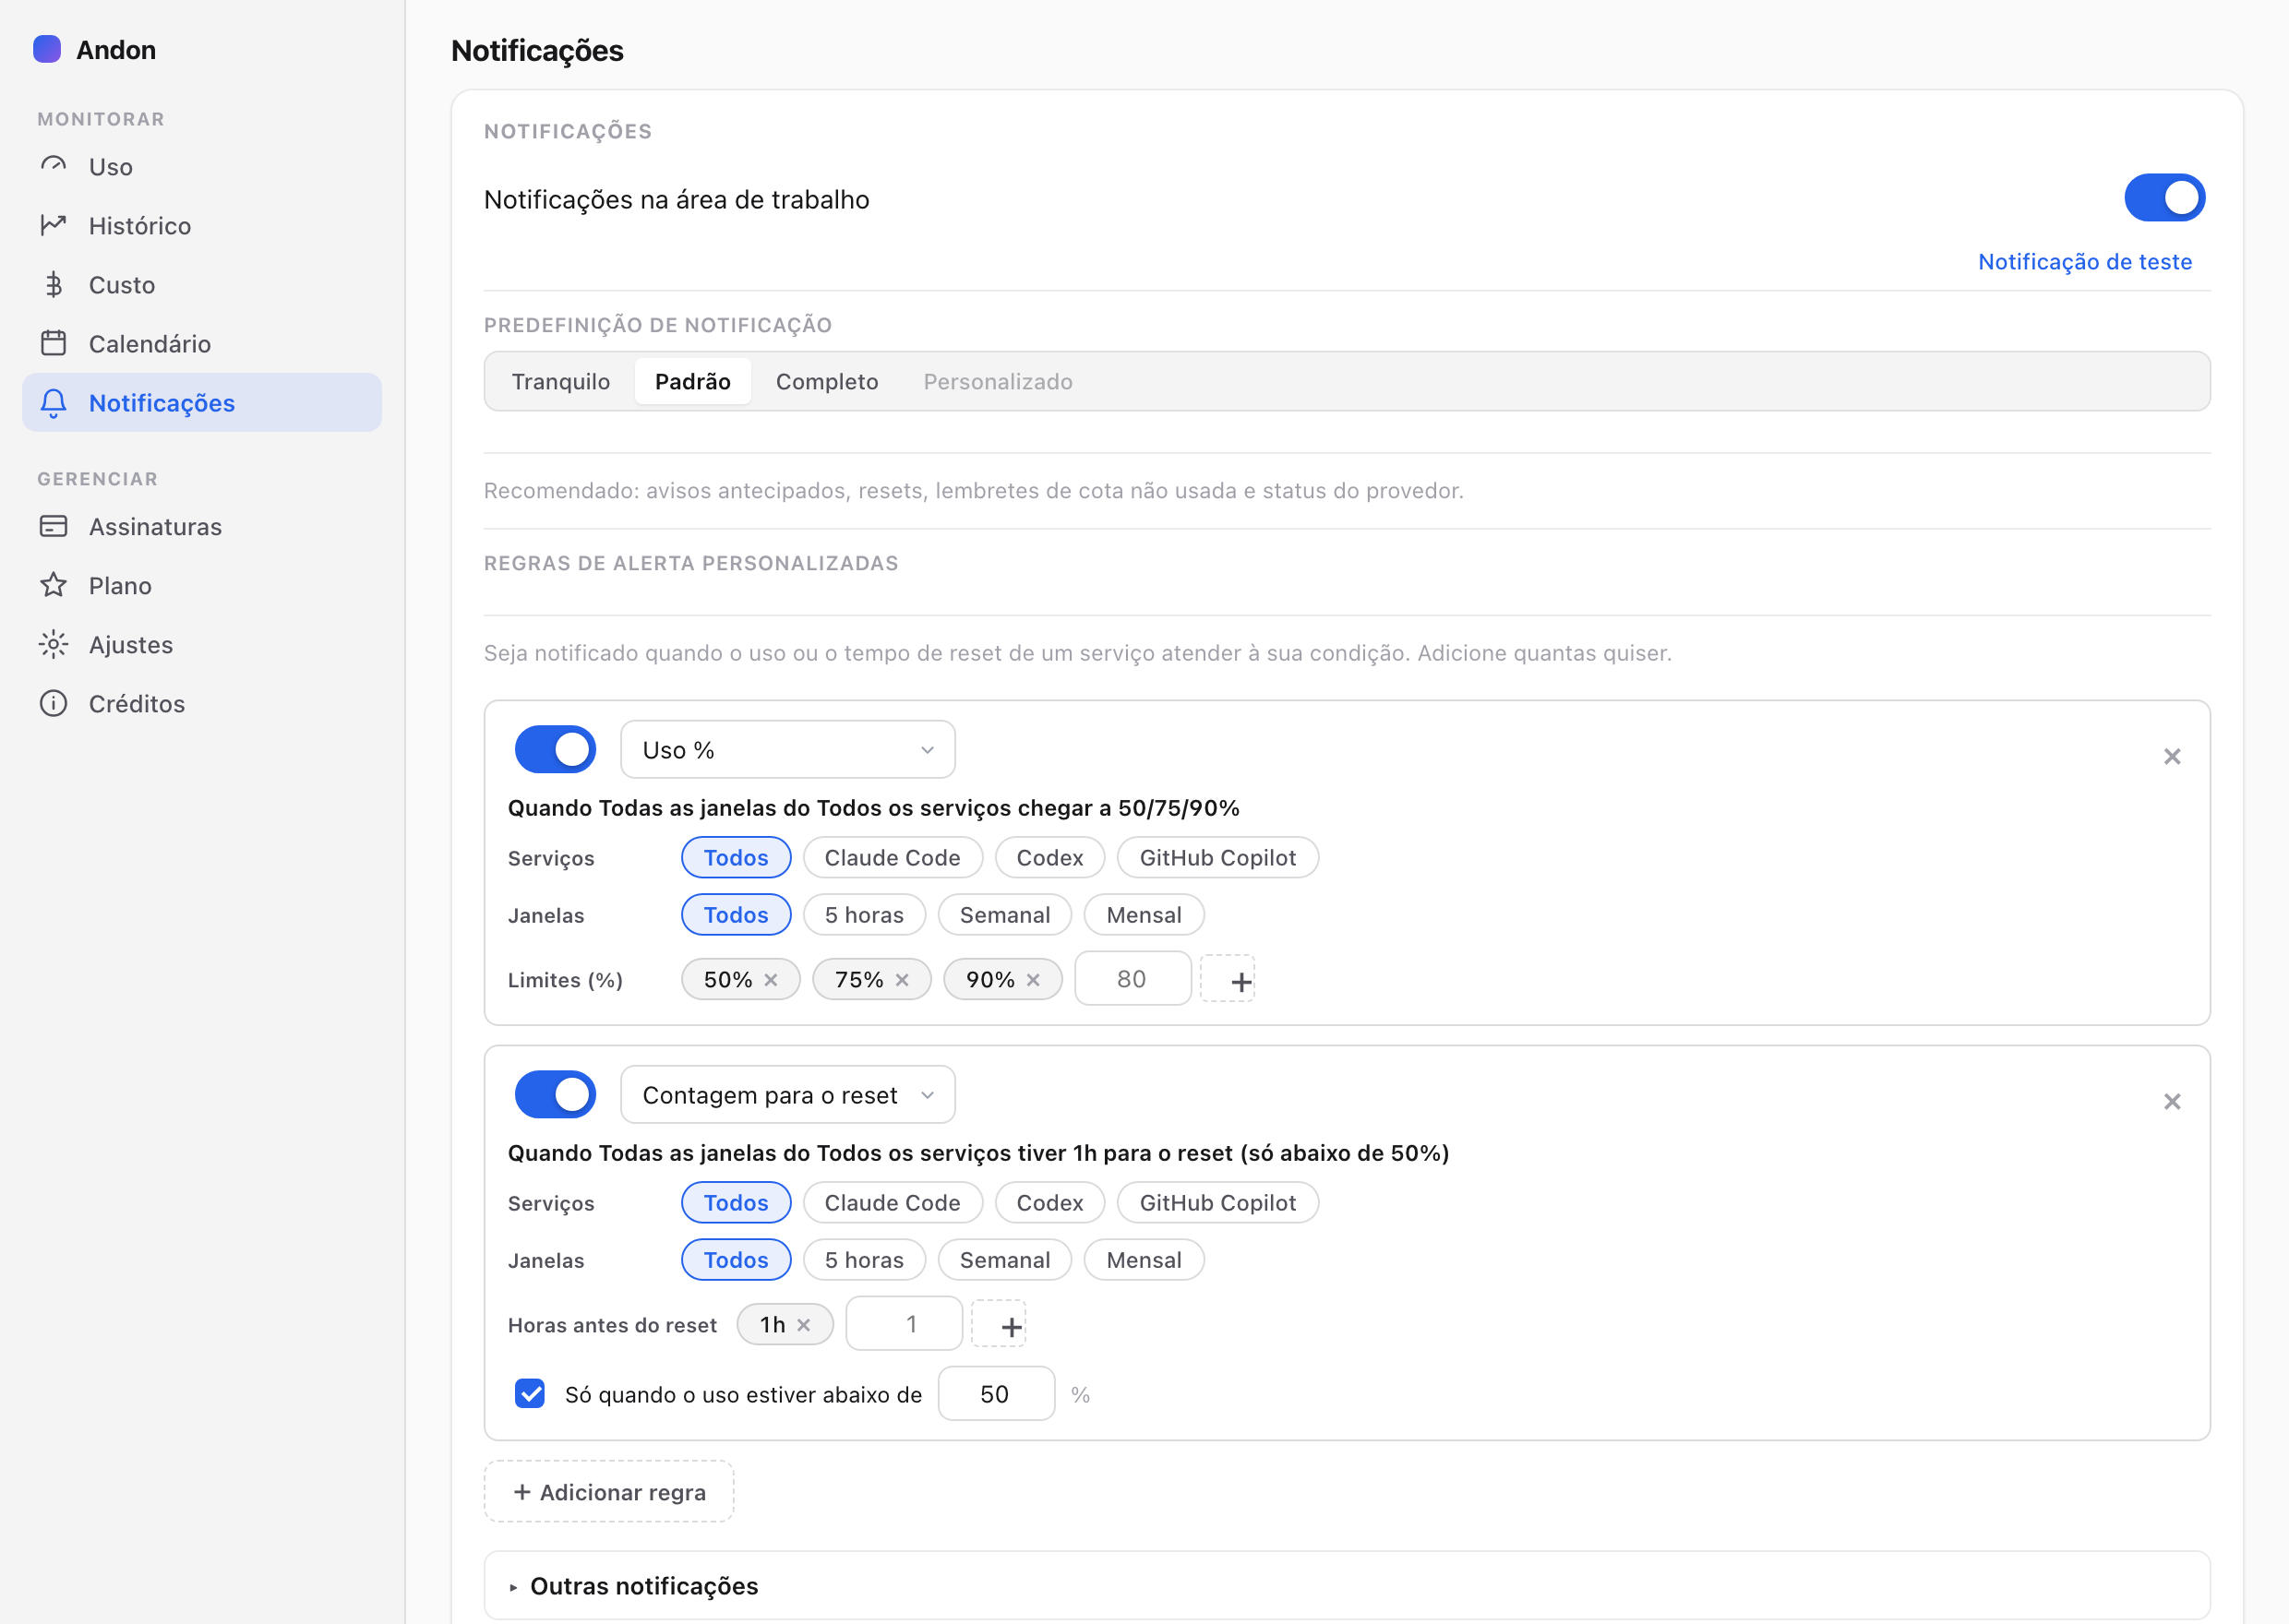Image resolution: width=2289 pixels, height=1624 pixels.
Task: Select 5 horas in reset countdown rule
Action: tap(864, 1259)
